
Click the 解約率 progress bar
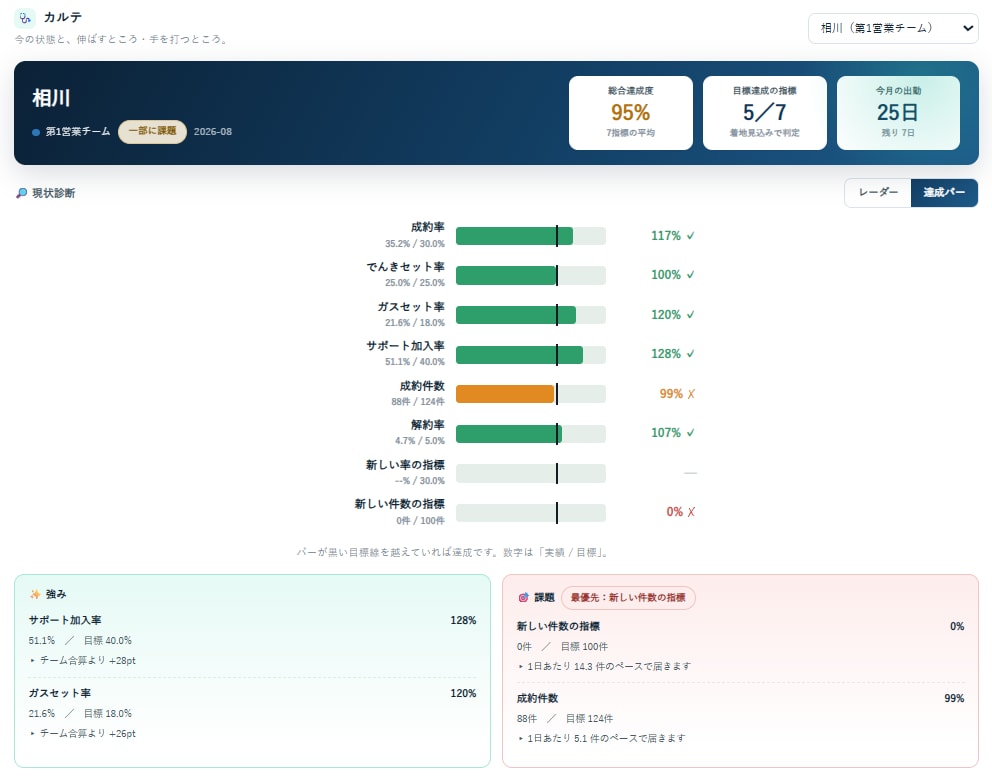[530, 434]
